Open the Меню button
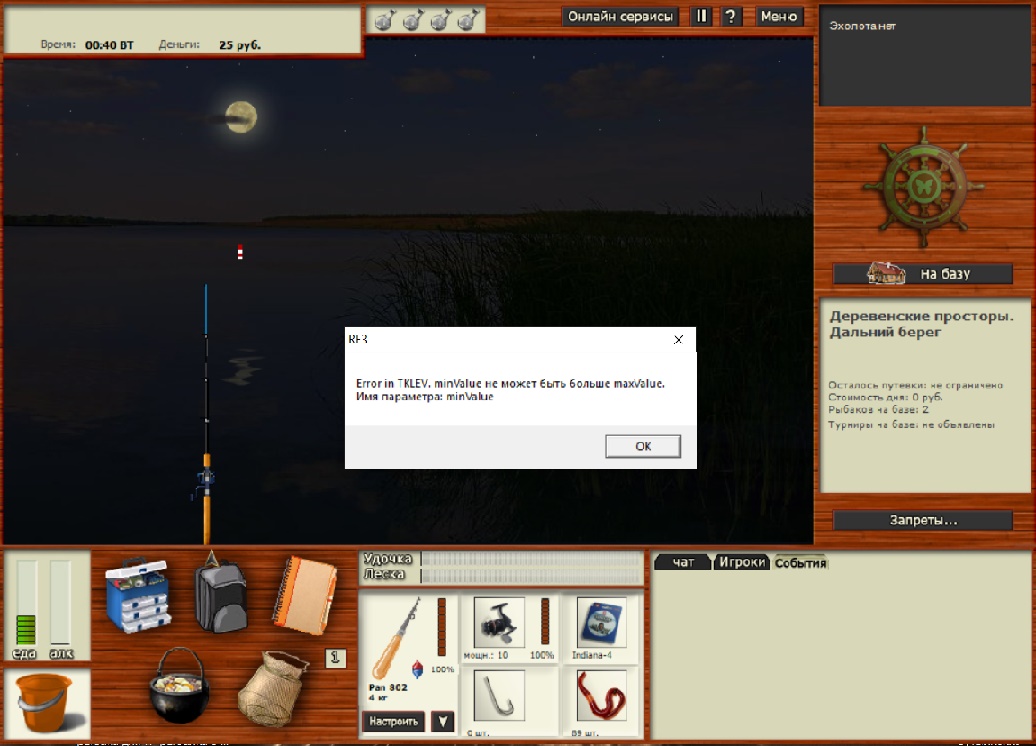1036x746 pixels. point(779,17)
